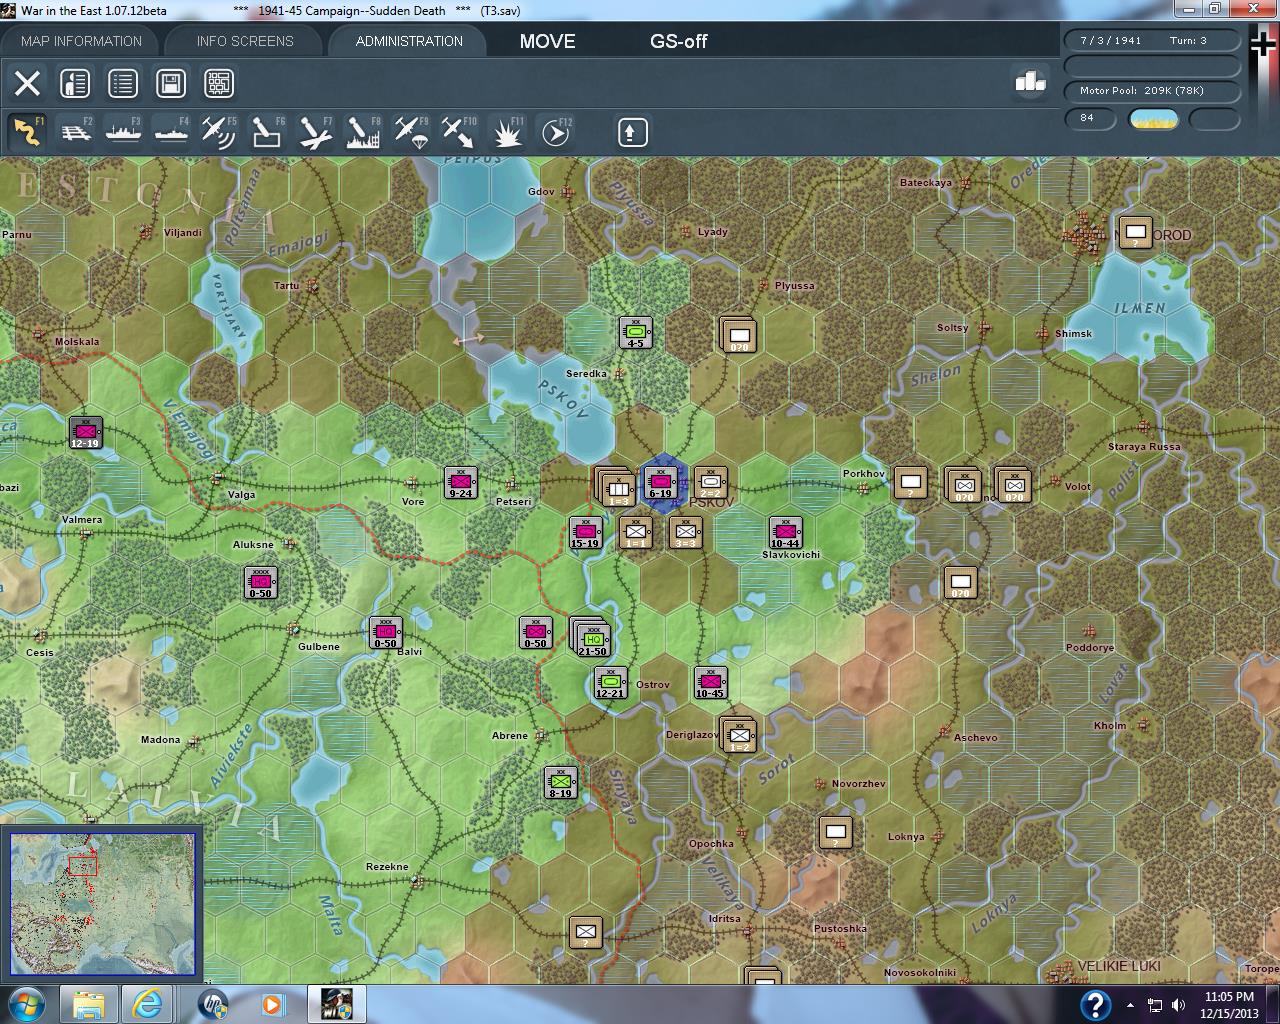Screen dimensions: 1280x1024
Task: Select the Soviet unit near Loknya
Action: [x=835, y=833]
